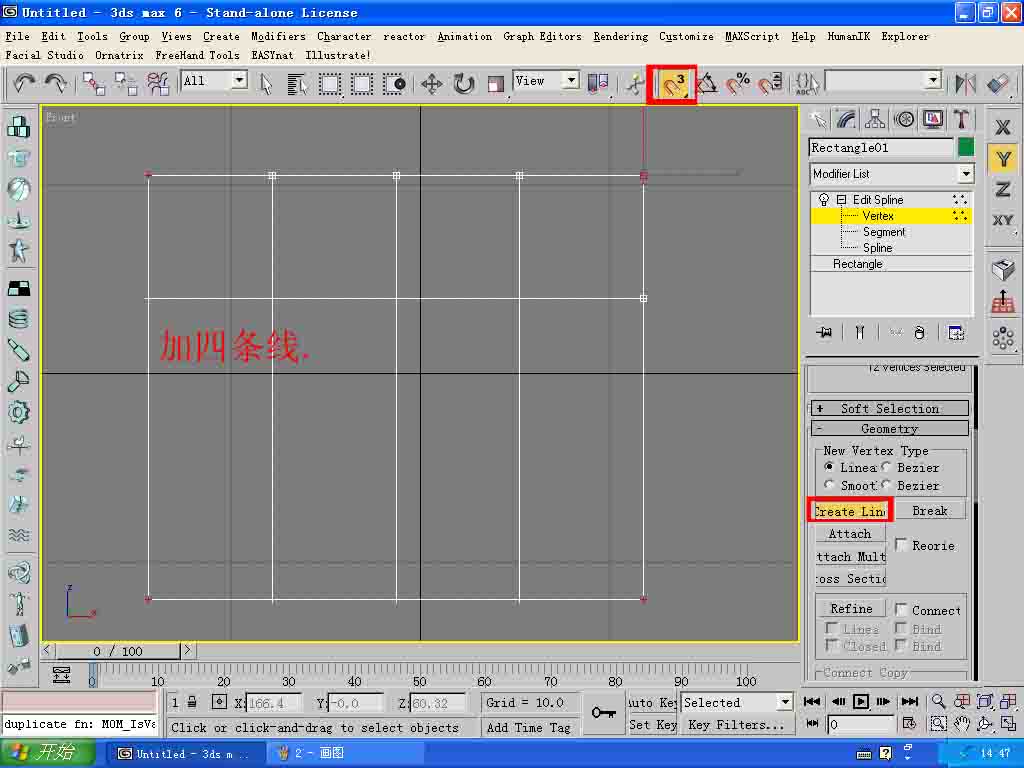Click Configure Modifier Sets icon
This screenshot has width=1024, height=768.
pyautogui.click(x=956, y=333)
